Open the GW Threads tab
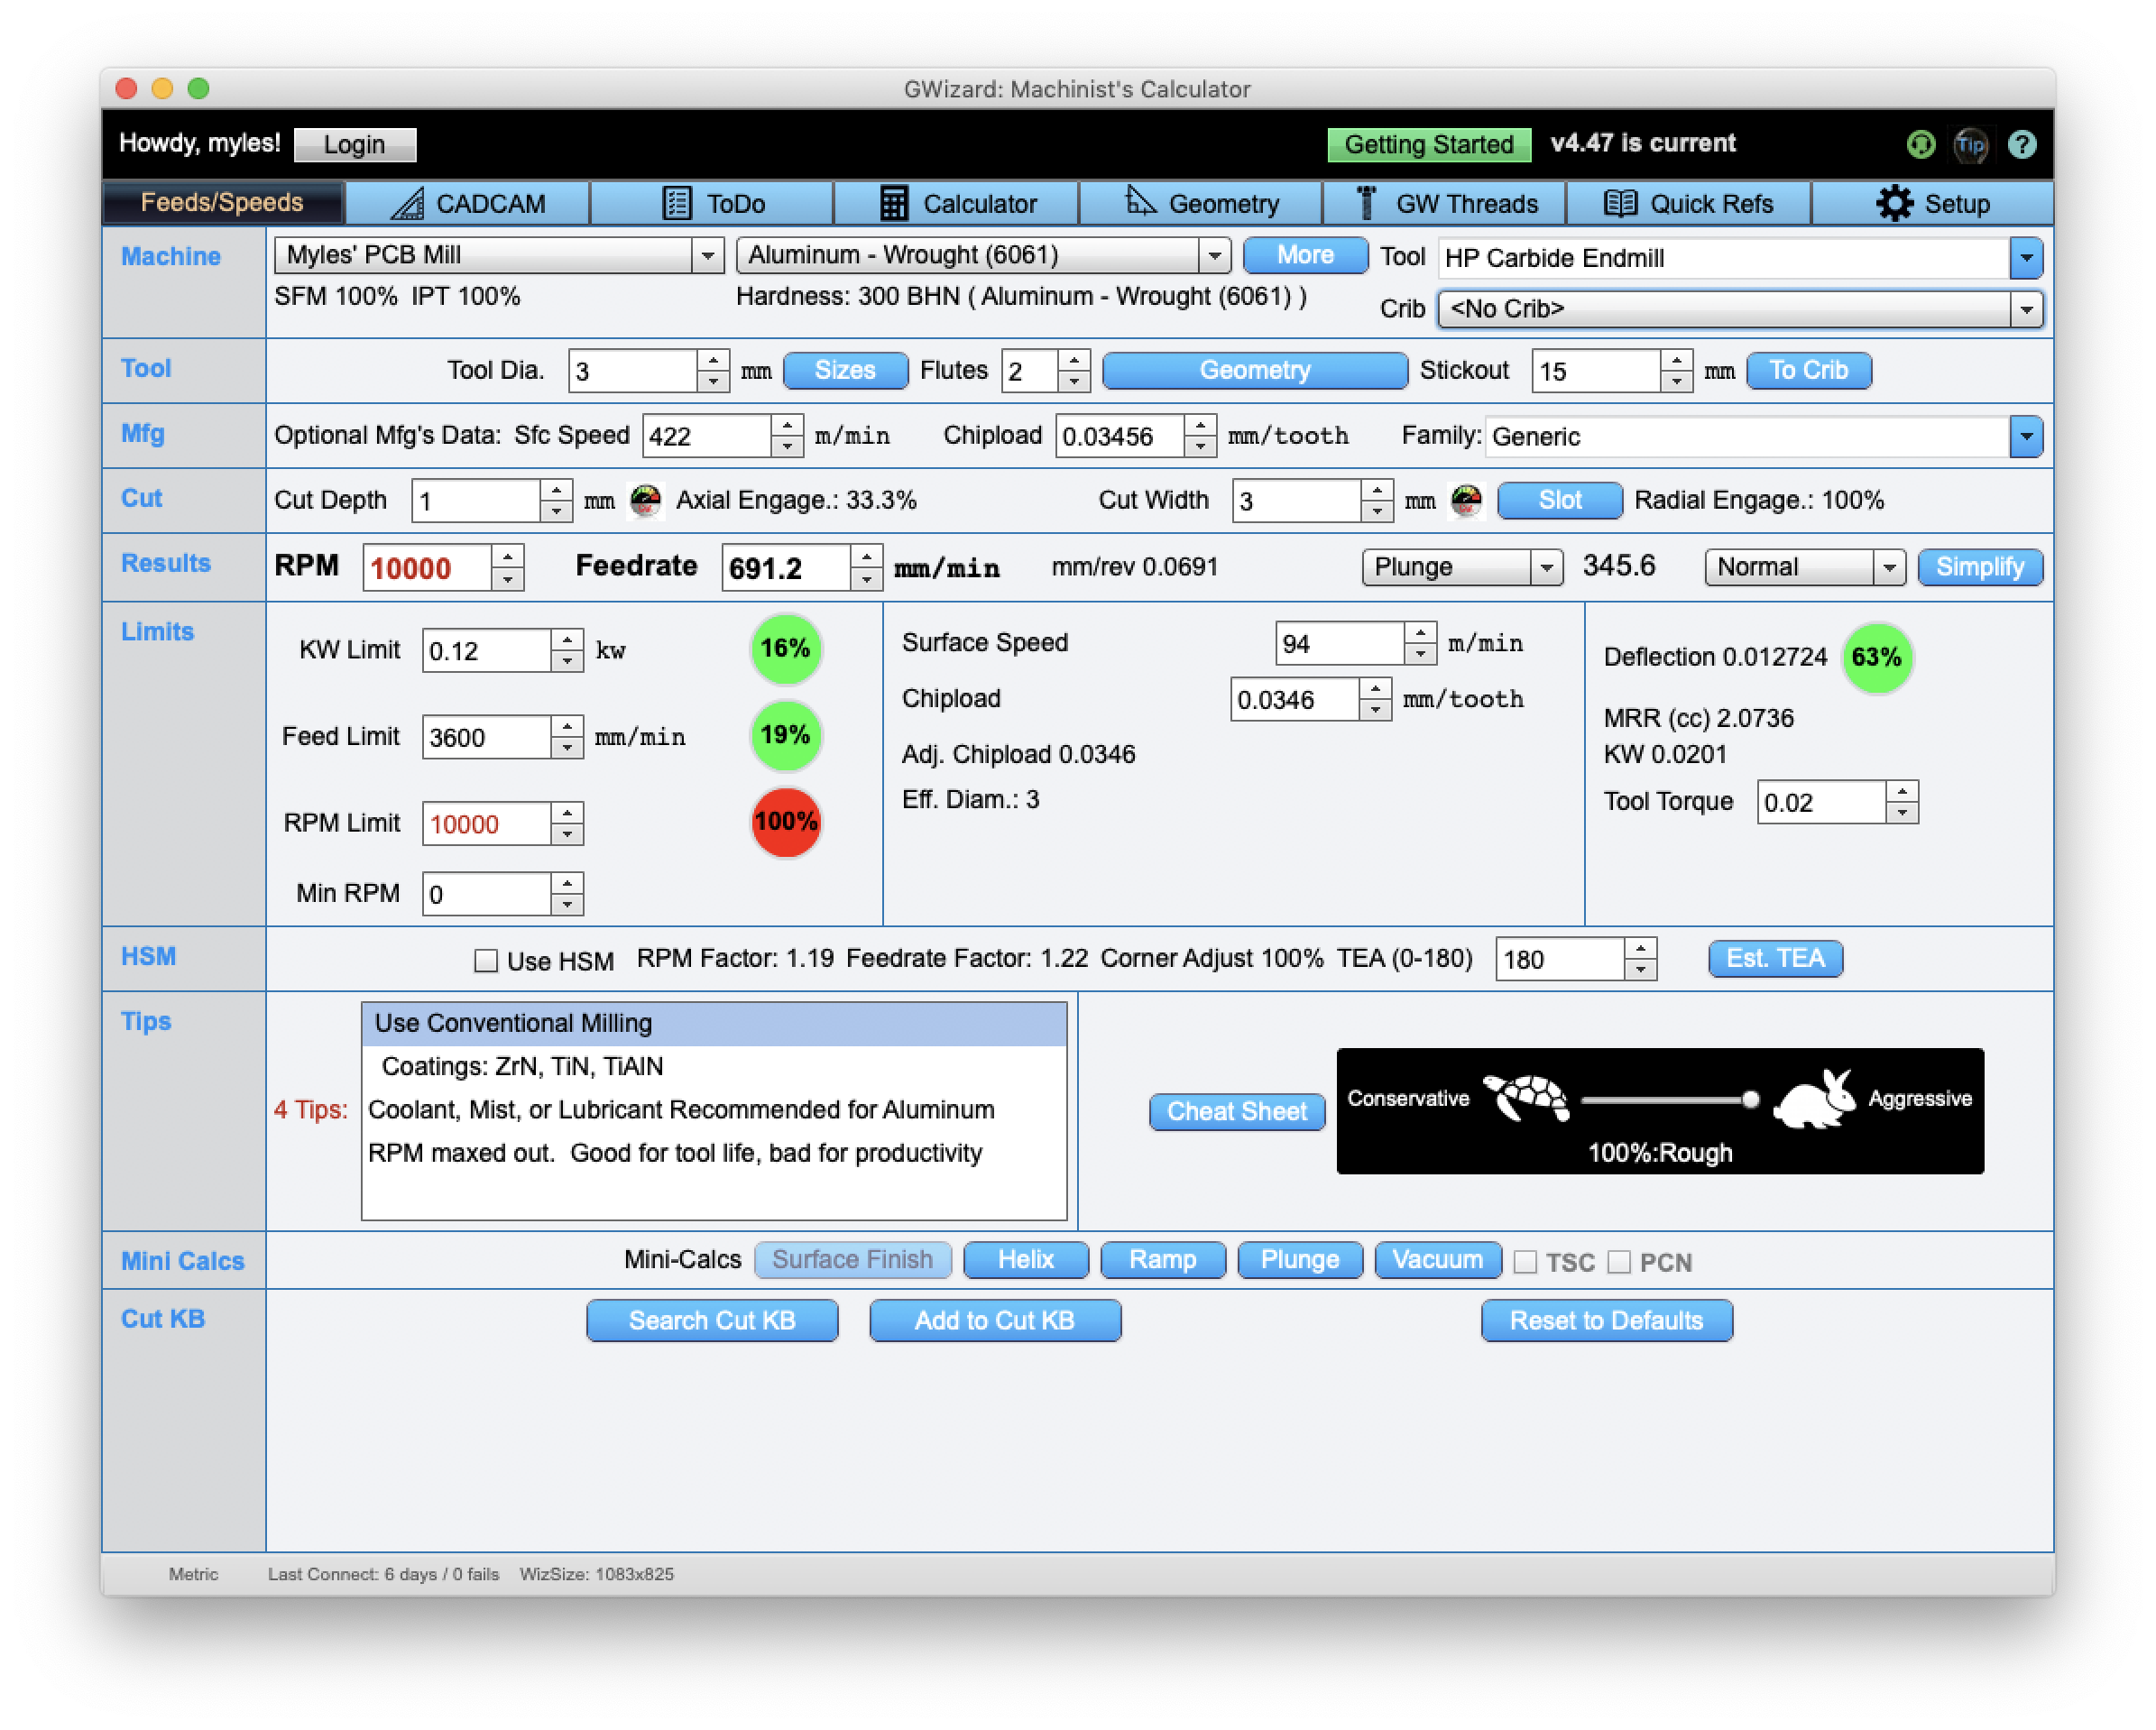Screen dimensions: 2156x1730 click(x=1445, y=203)
